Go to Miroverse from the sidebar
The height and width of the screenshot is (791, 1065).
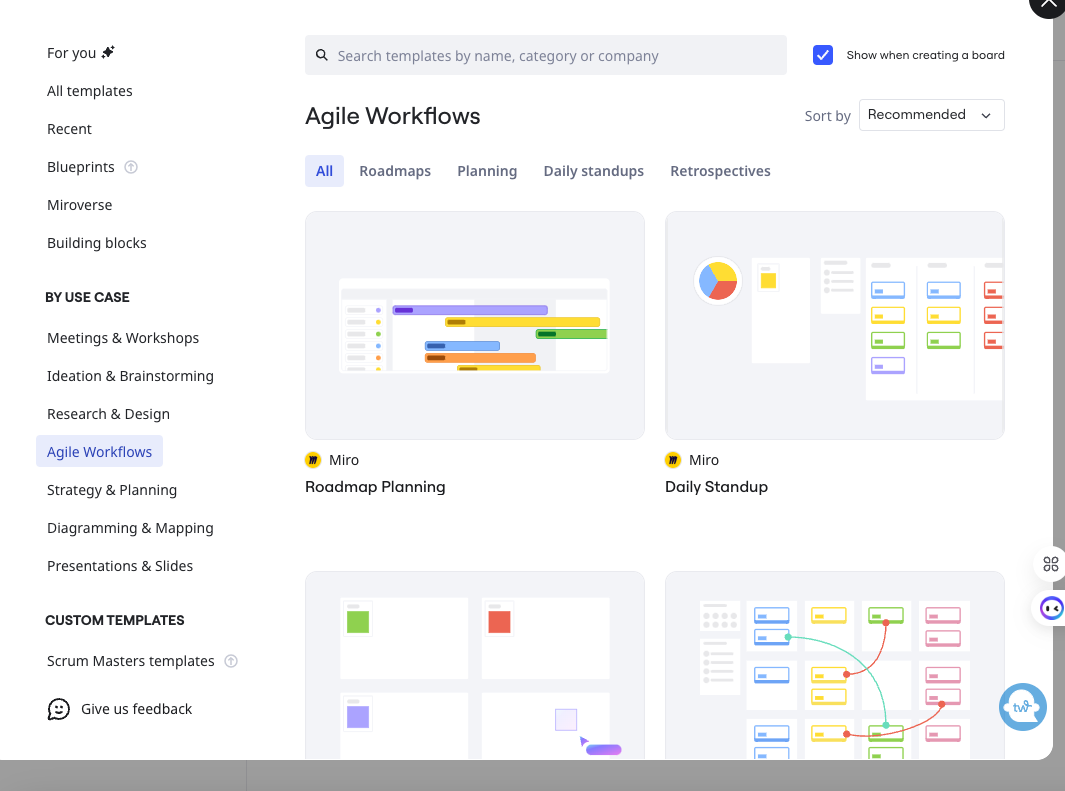tap(79, 205)
